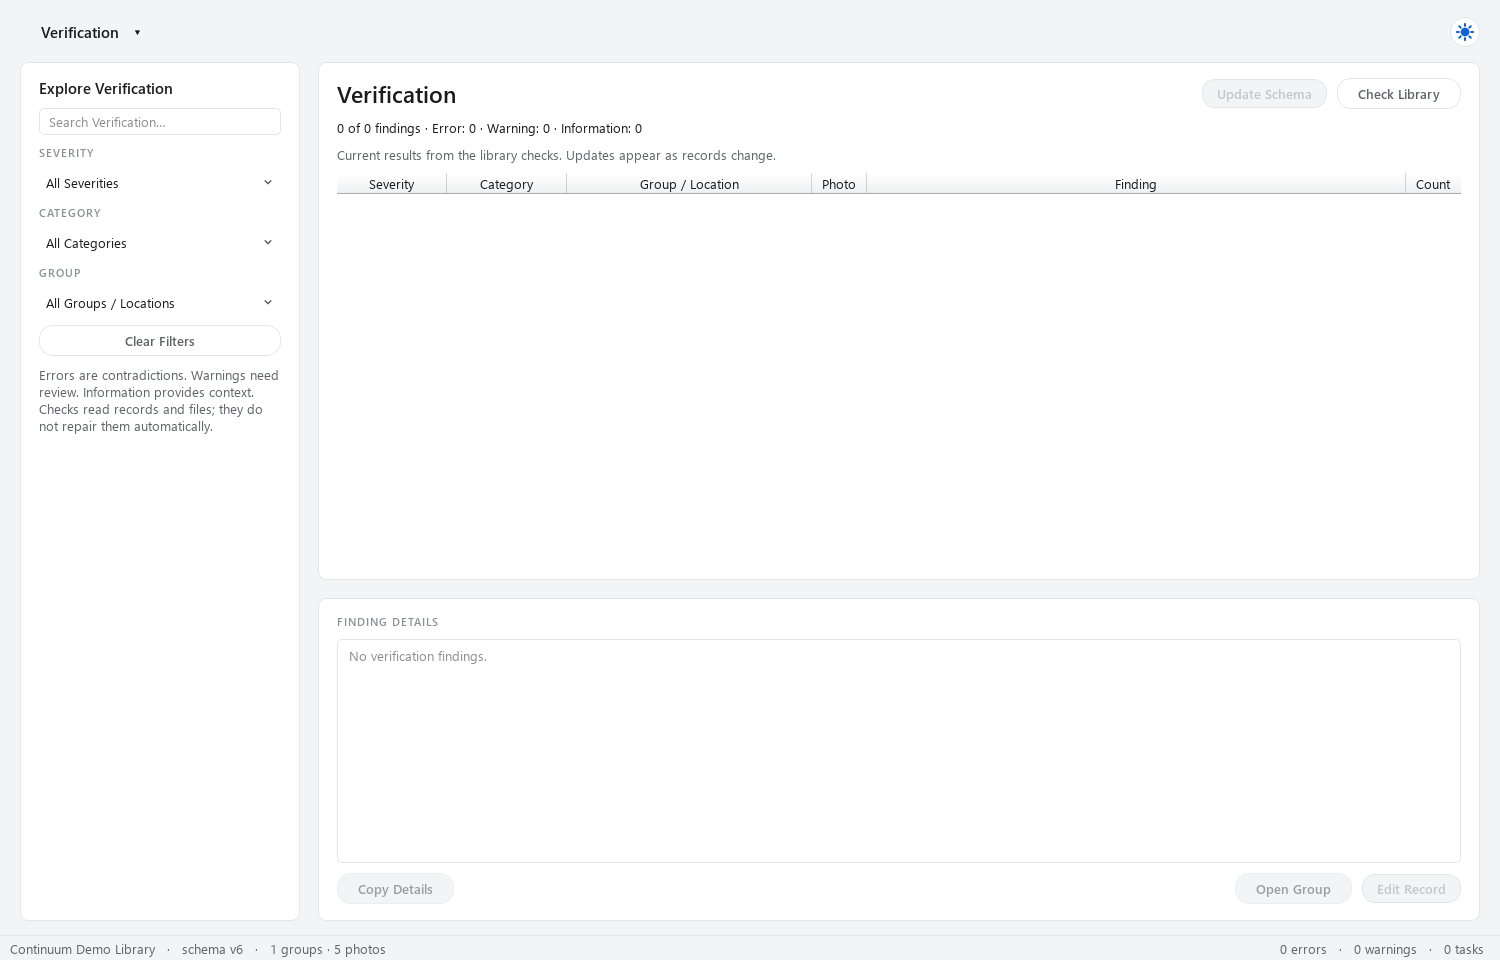Click inside the finding details text area
The width and height of the screenshot is (1500, 960).
click(899, 751)
